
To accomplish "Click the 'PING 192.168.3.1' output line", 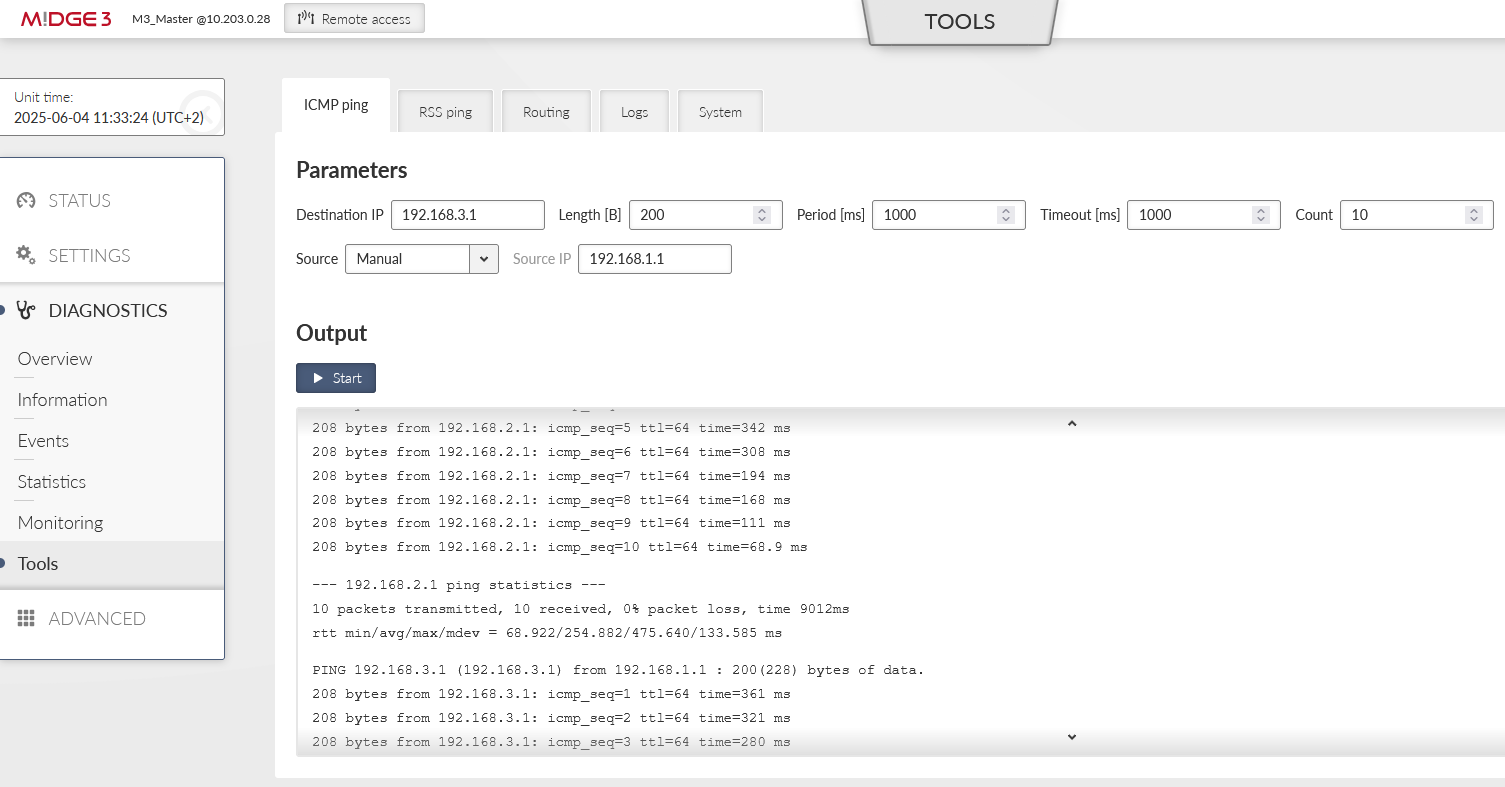I will click(618, 670).
